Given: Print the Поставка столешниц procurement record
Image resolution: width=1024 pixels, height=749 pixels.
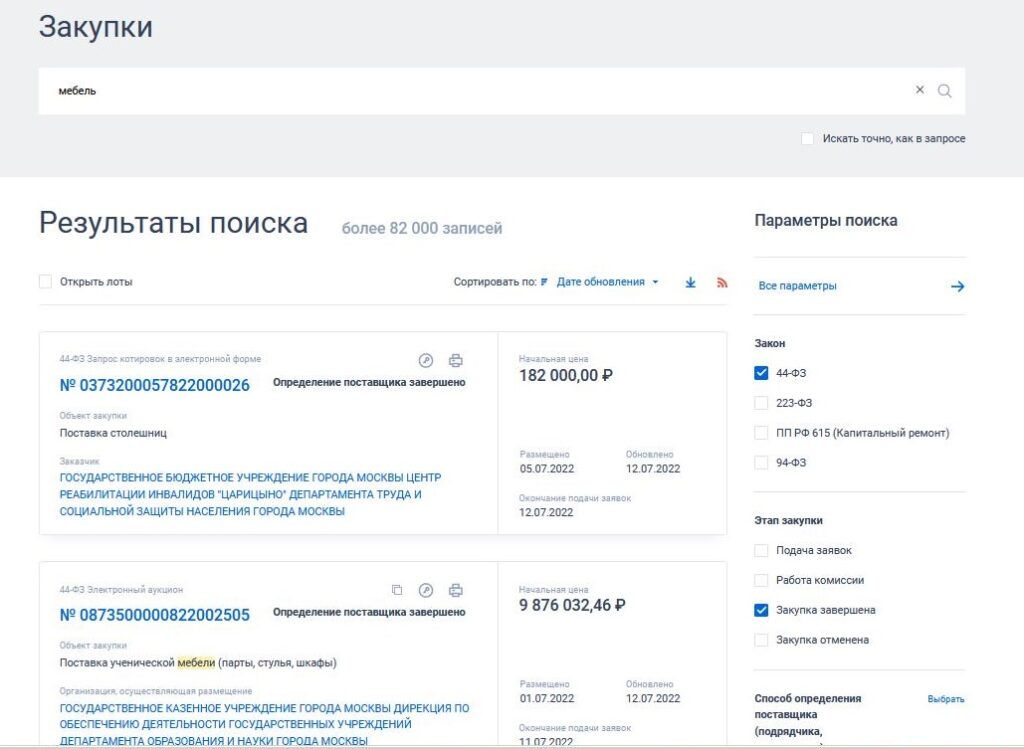Looking at the screenshot, I should point(456,360).
